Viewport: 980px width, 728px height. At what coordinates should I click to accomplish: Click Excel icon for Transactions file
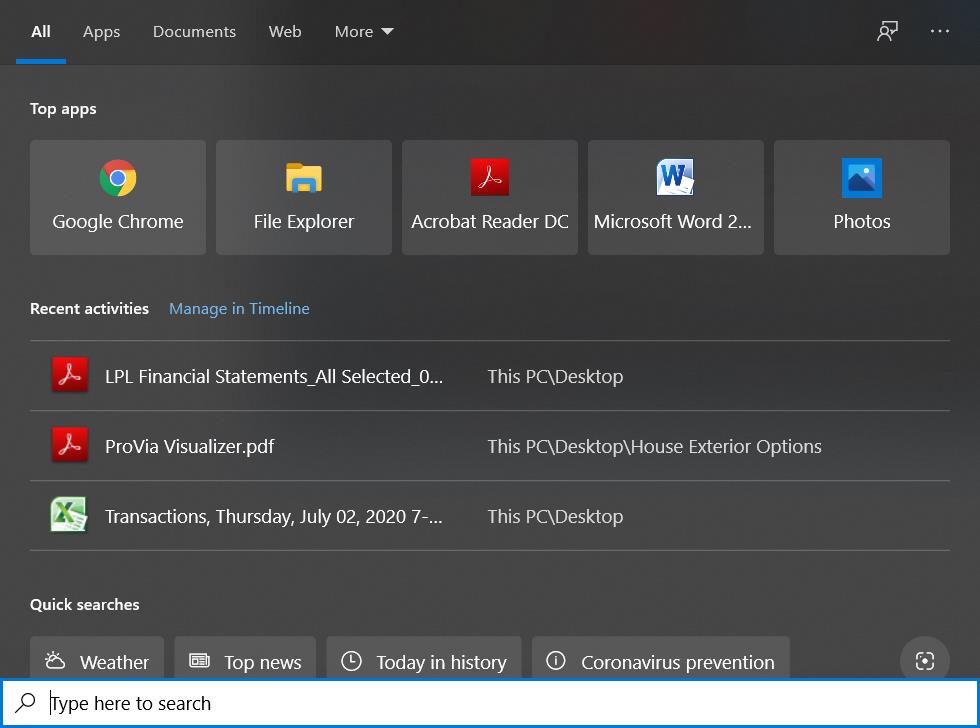point(69,514)
